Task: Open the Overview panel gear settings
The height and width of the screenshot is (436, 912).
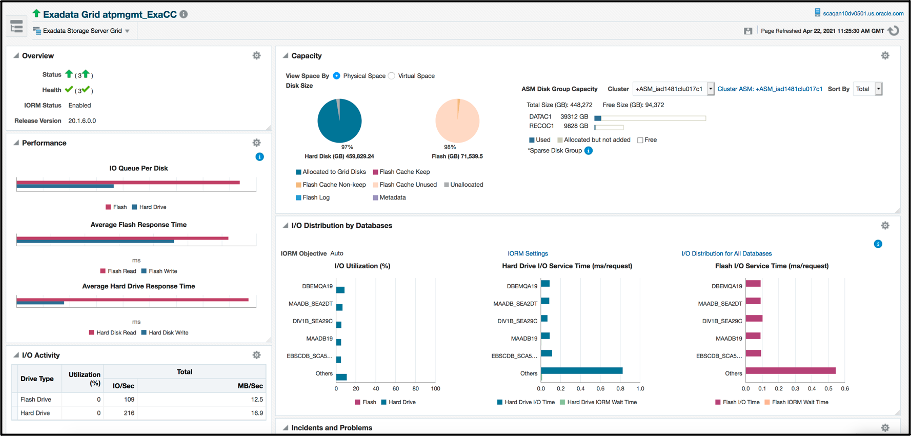Action: point(256,56)
